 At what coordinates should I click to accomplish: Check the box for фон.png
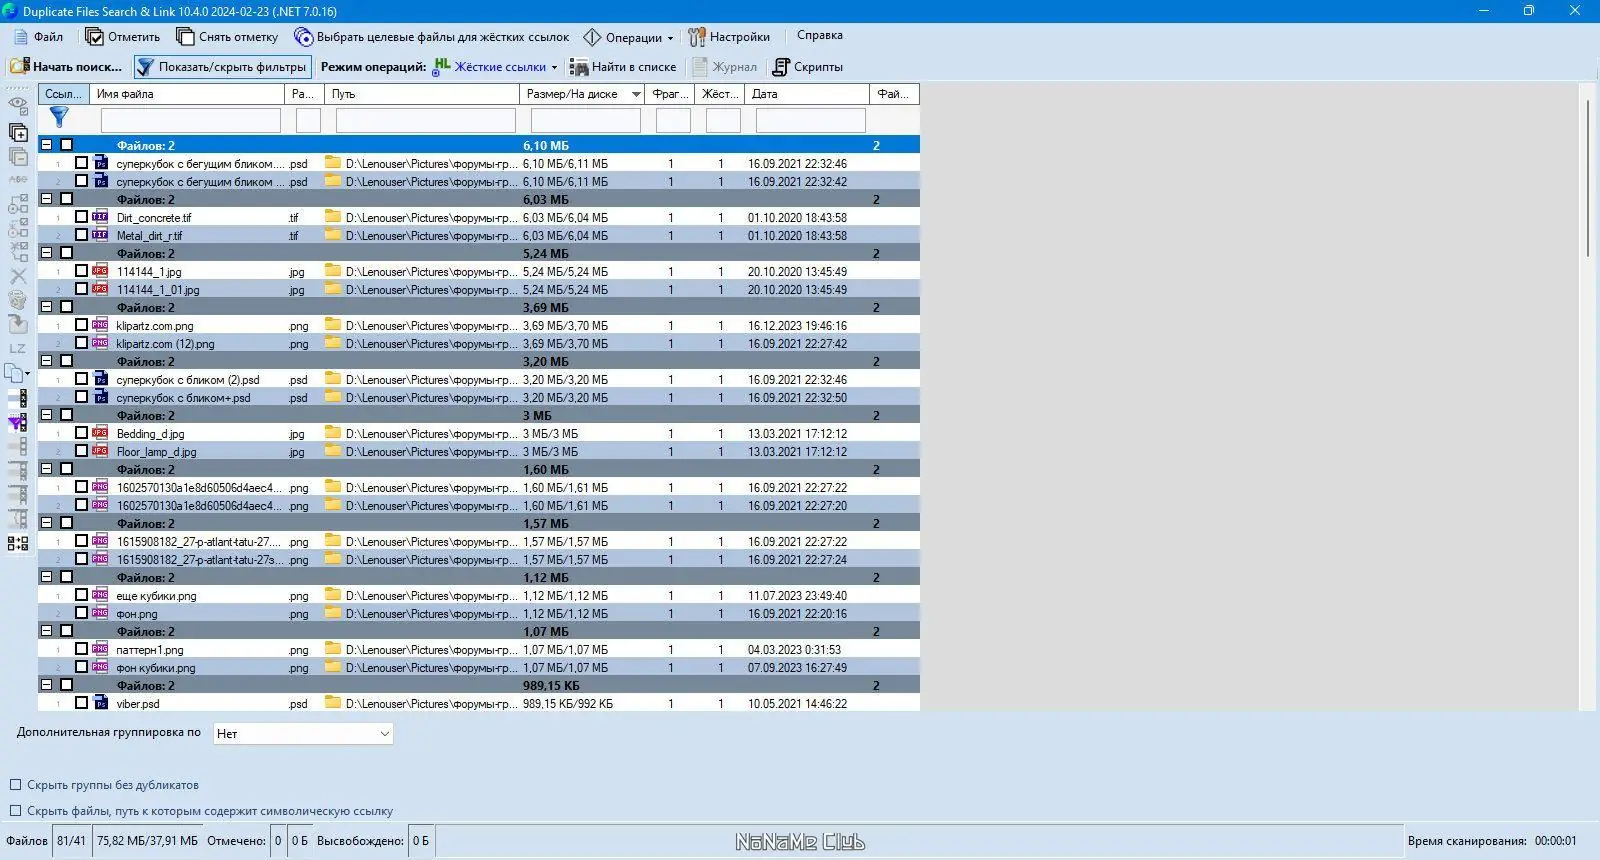tap(82, 613)
